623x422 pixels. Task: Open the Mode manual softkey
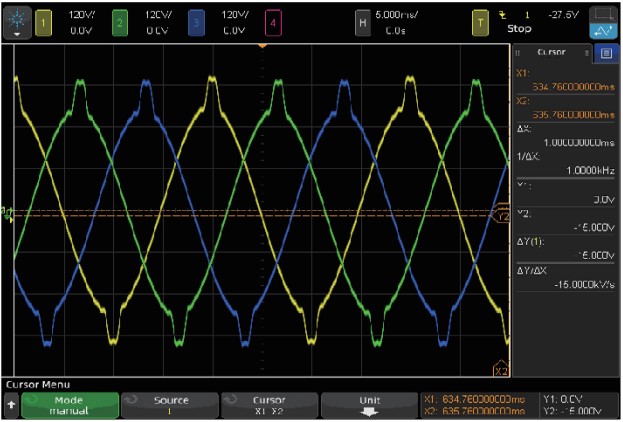pyautogui.click(x=68, y=404)
